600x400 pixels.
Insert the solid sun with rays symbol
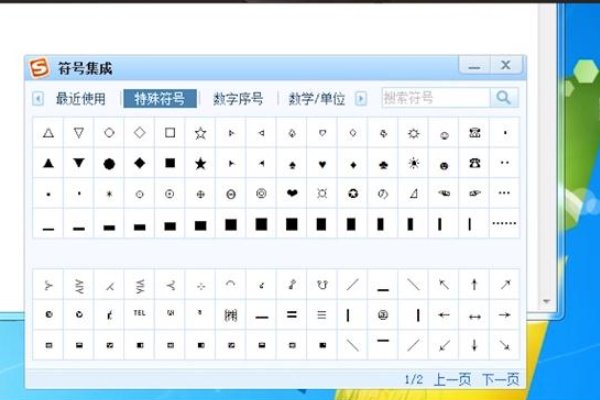(x=413, y=163)
